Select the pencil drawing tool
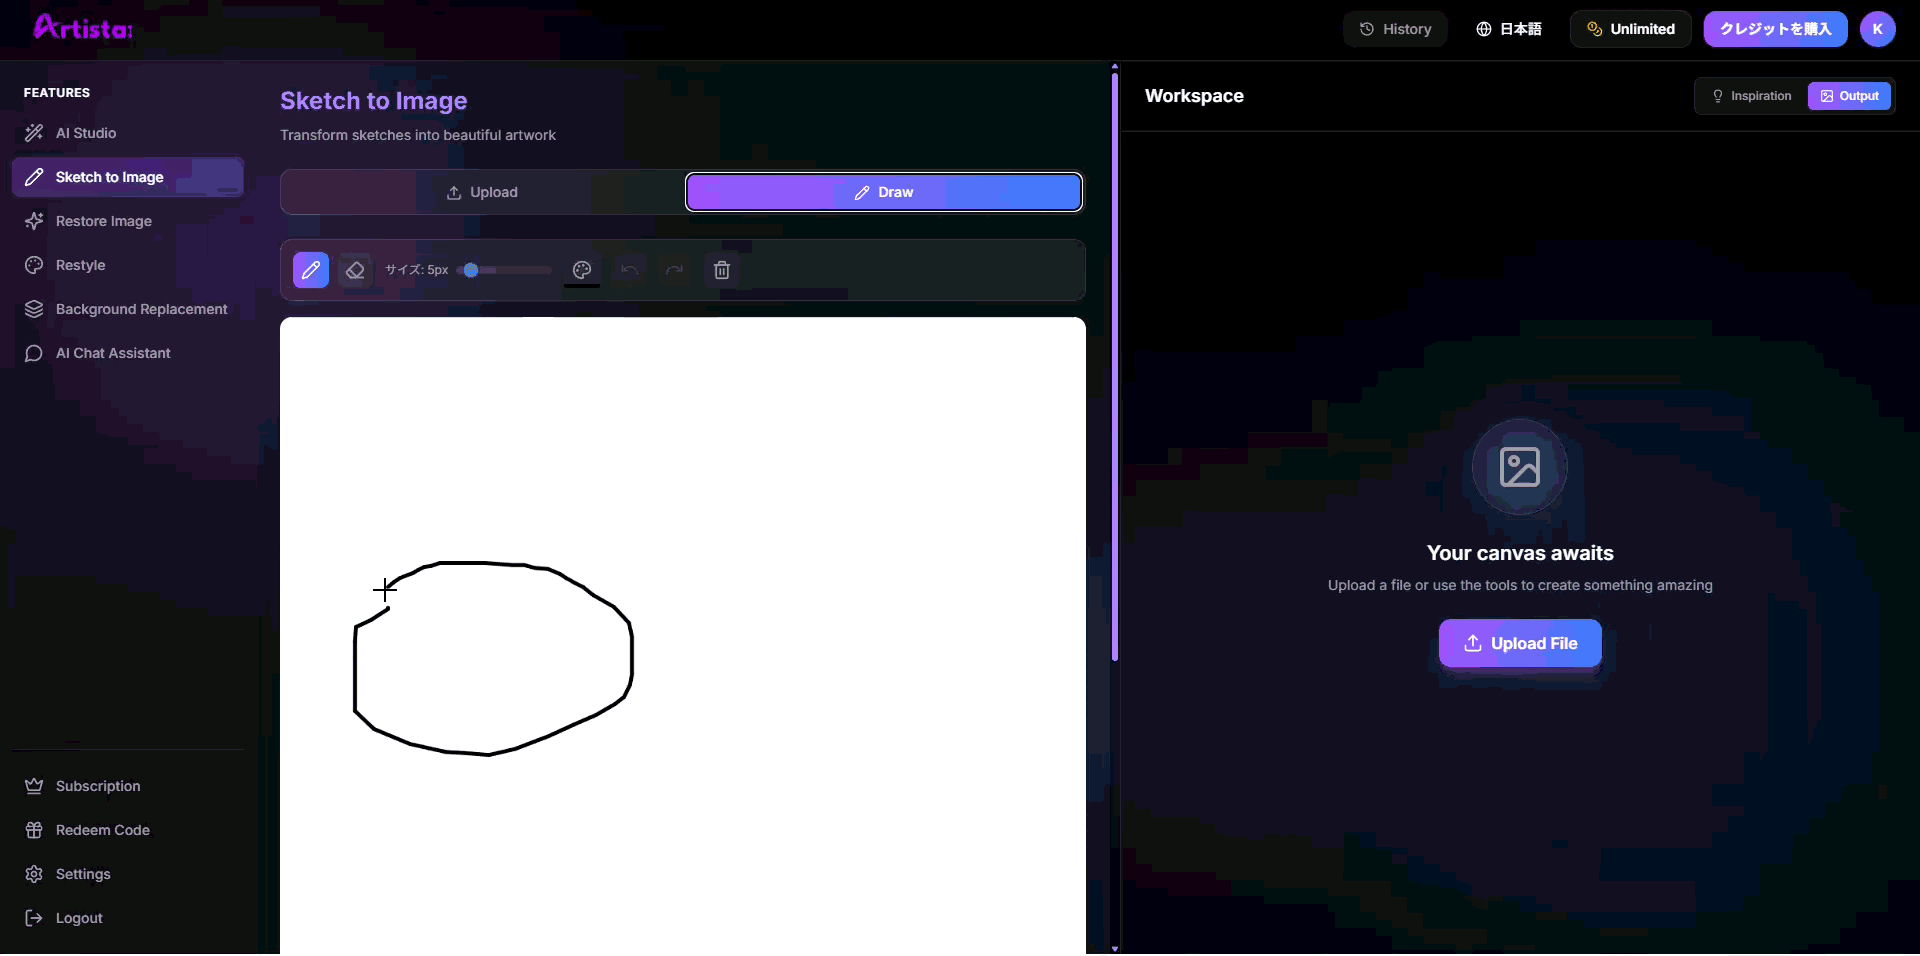The width and height of the screenshot is (1920, 956). pyautogui.click(x=311, y=270)
